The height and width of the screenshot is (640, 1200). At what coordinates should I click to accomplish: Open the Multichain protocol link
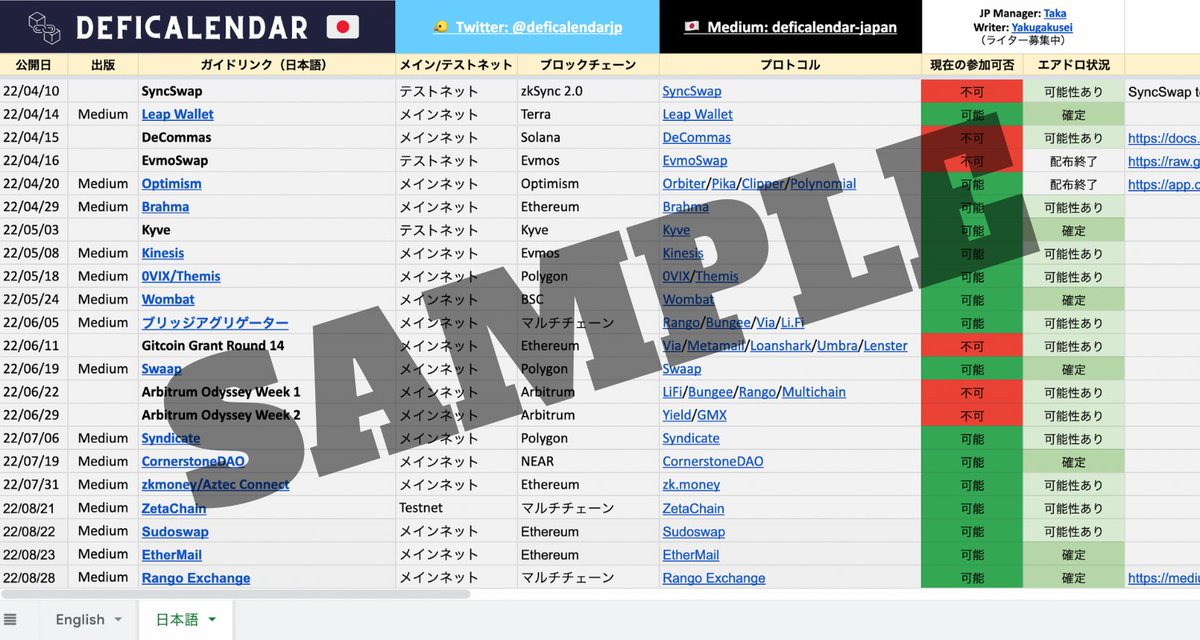click(x=814, y=392)
